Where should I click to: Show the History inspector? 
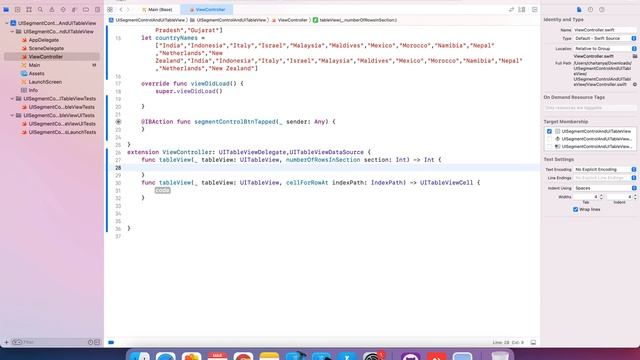[590, 9]
